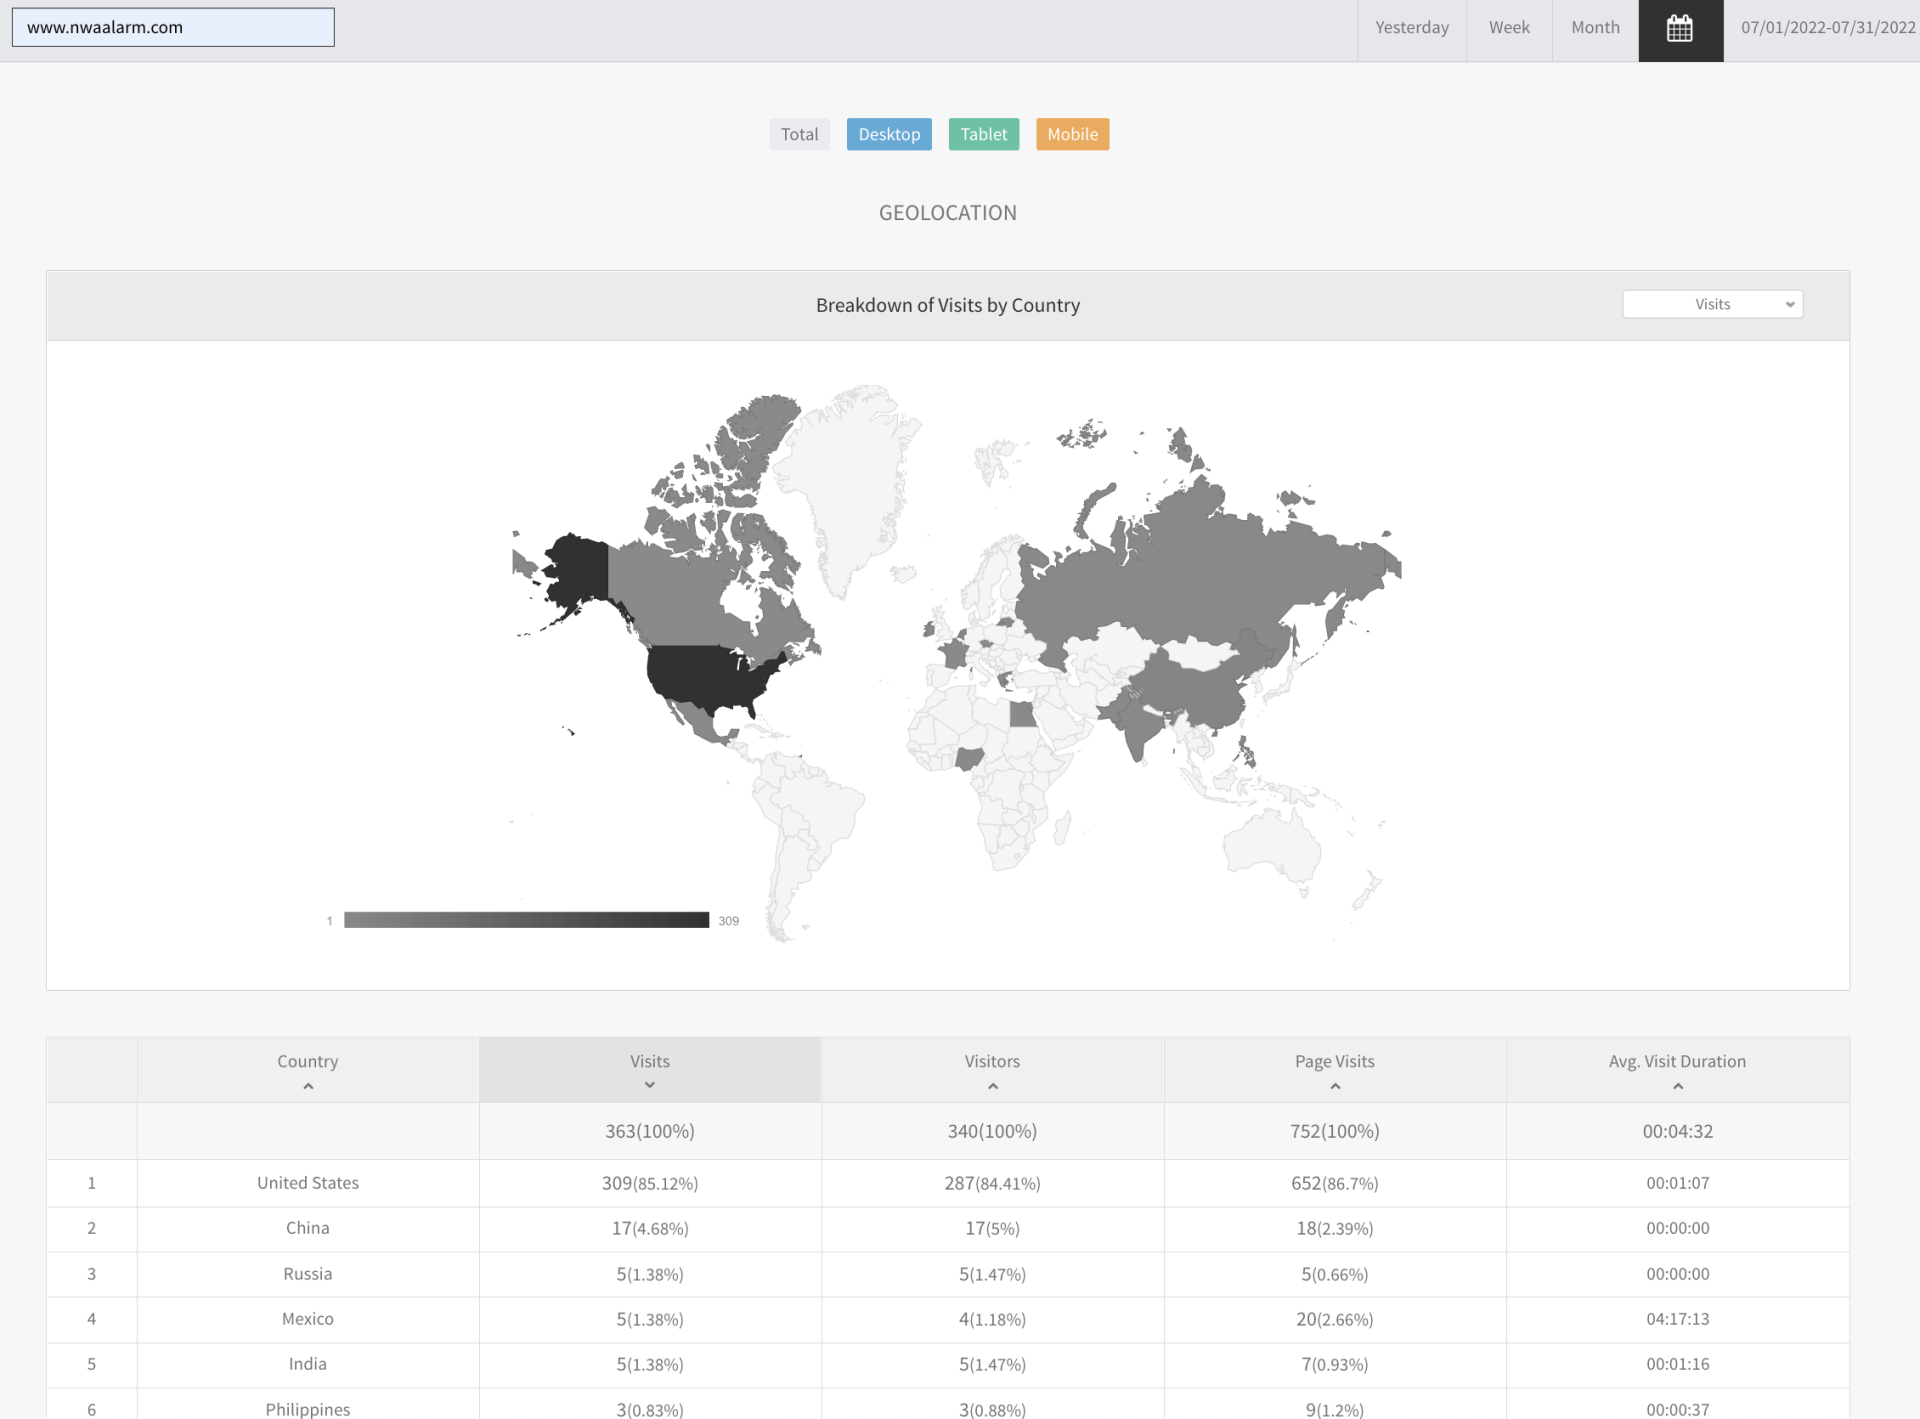Select the Month time range tab

[1595, 29]
